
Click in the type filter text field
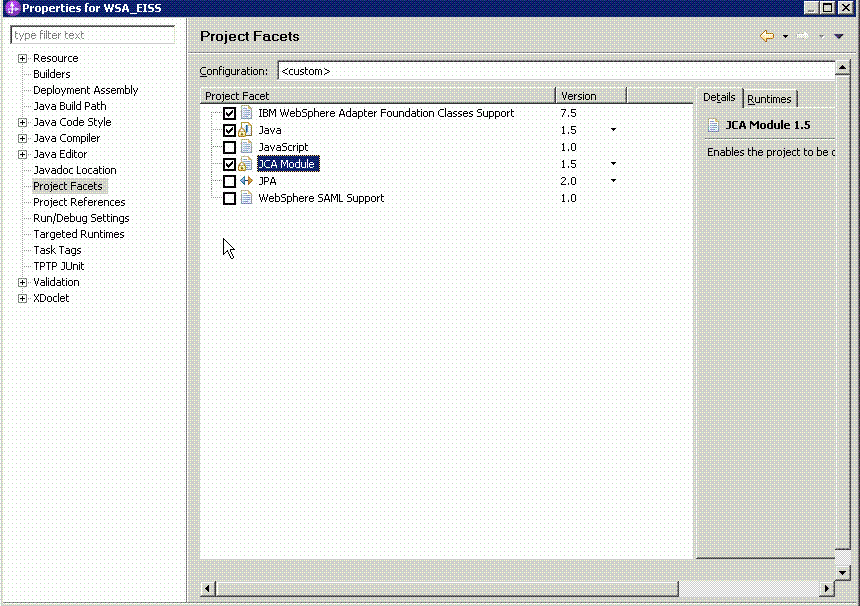[x=93, y=35]
